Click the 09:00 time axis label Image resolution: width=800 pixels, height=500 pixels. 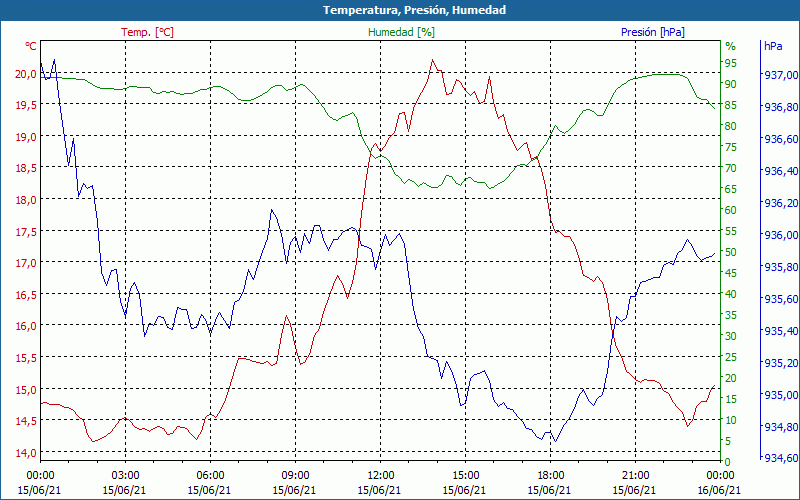coord(295,475)
